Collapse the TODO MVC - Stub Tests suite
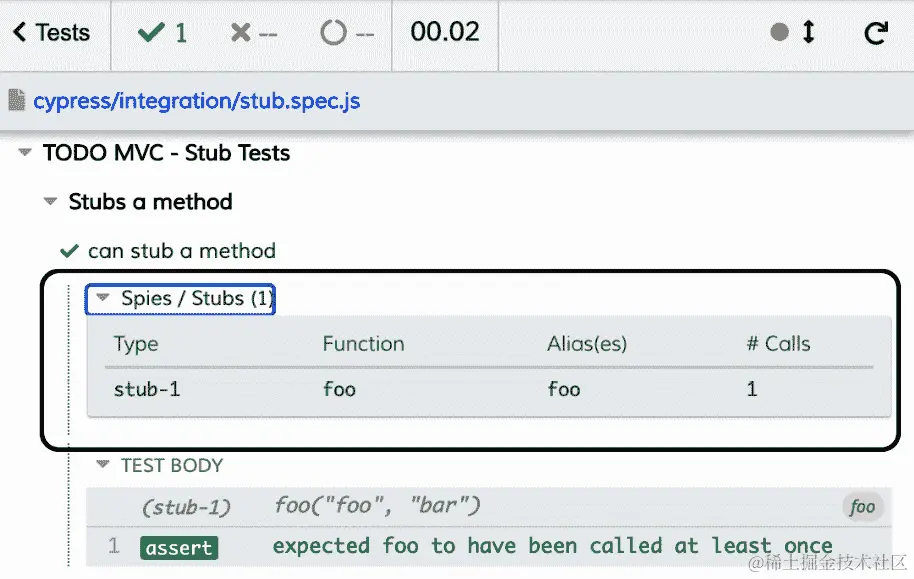The height and width of the screenshot is (579, 914). (x=24, y=153)
